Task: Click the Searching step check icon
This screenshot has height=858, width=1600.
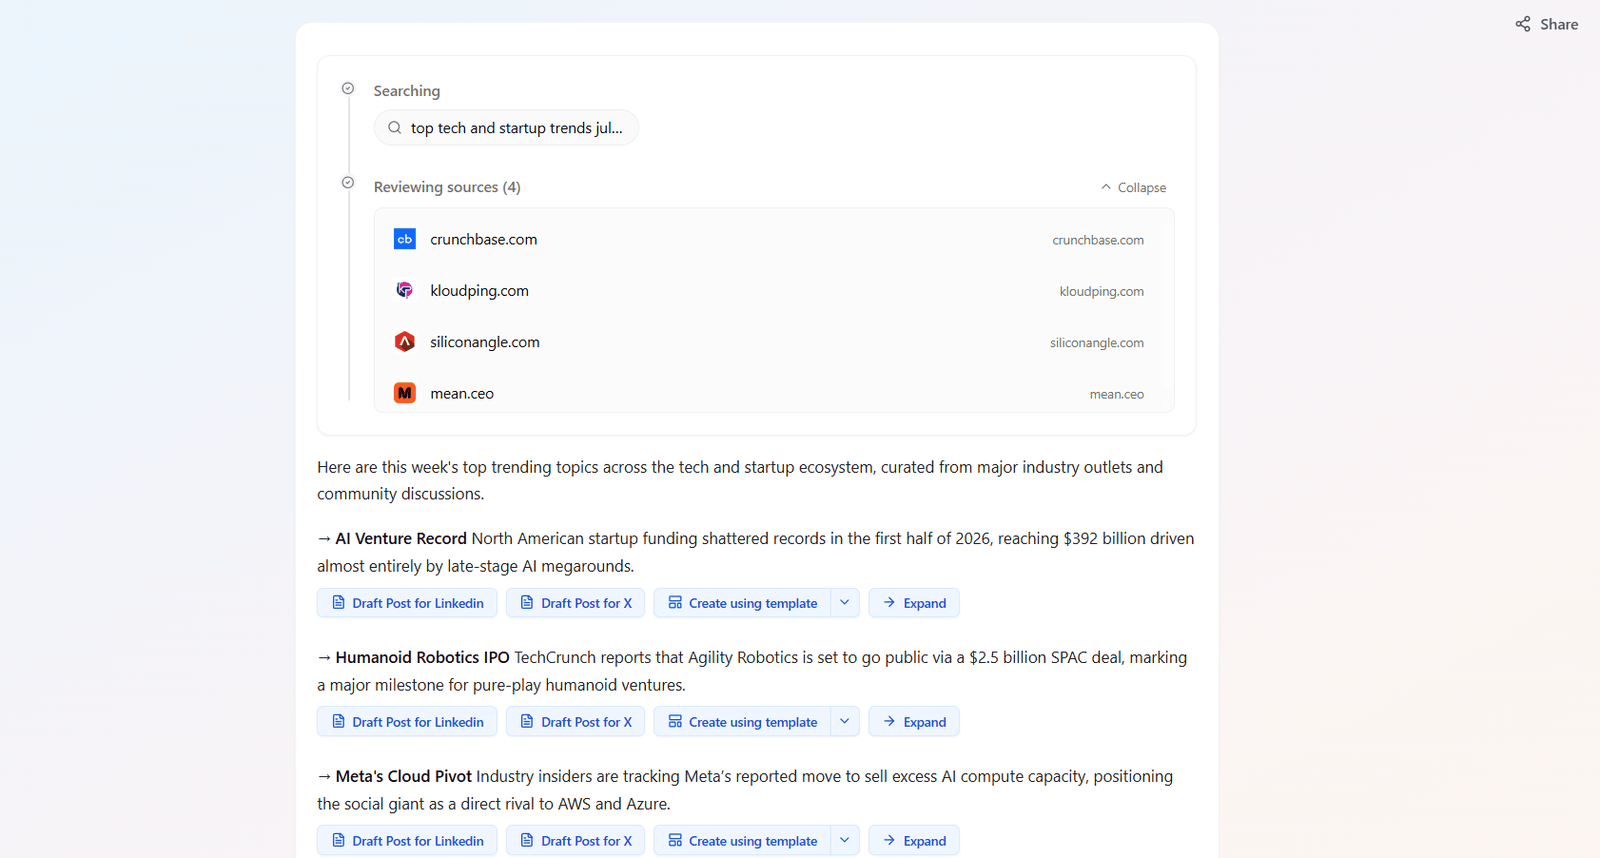Action: 348,89
